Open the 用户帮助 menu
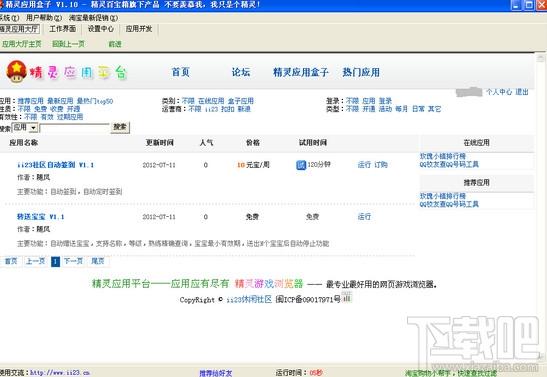The image size is (547, 377). [44, 17]
